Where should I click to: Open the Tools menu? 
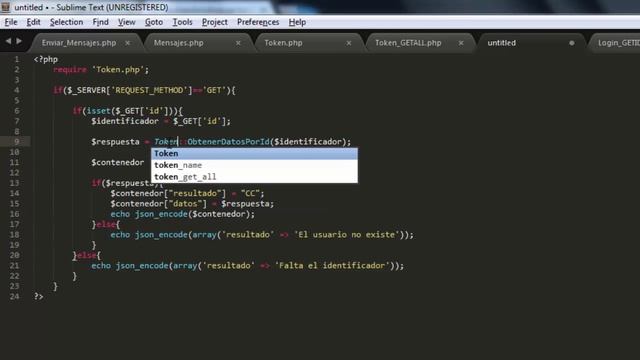click(x=182, y=22)
